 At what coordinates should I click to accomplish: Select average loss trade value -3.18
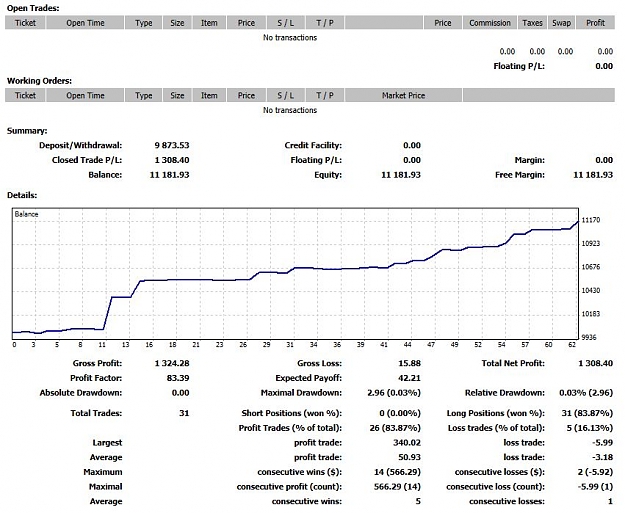tap(602, 457)
